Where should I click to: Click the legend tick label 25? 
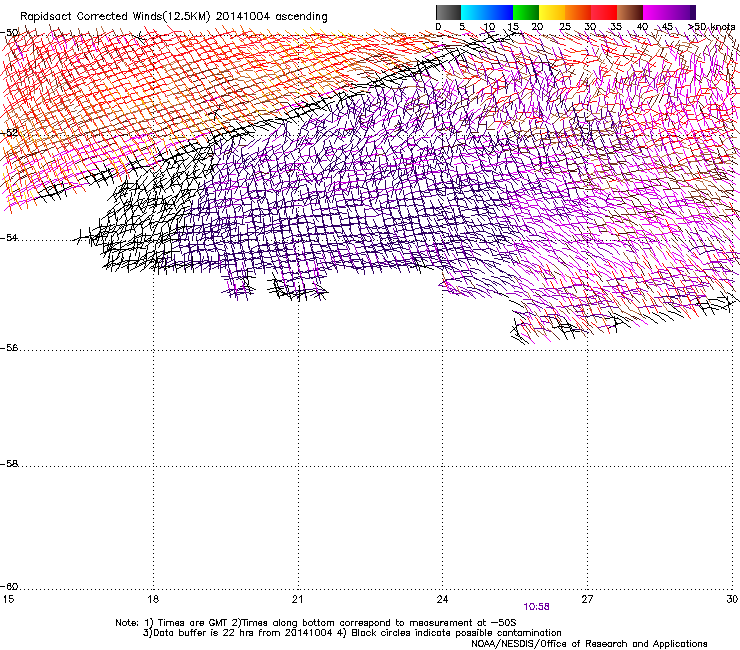565,26
